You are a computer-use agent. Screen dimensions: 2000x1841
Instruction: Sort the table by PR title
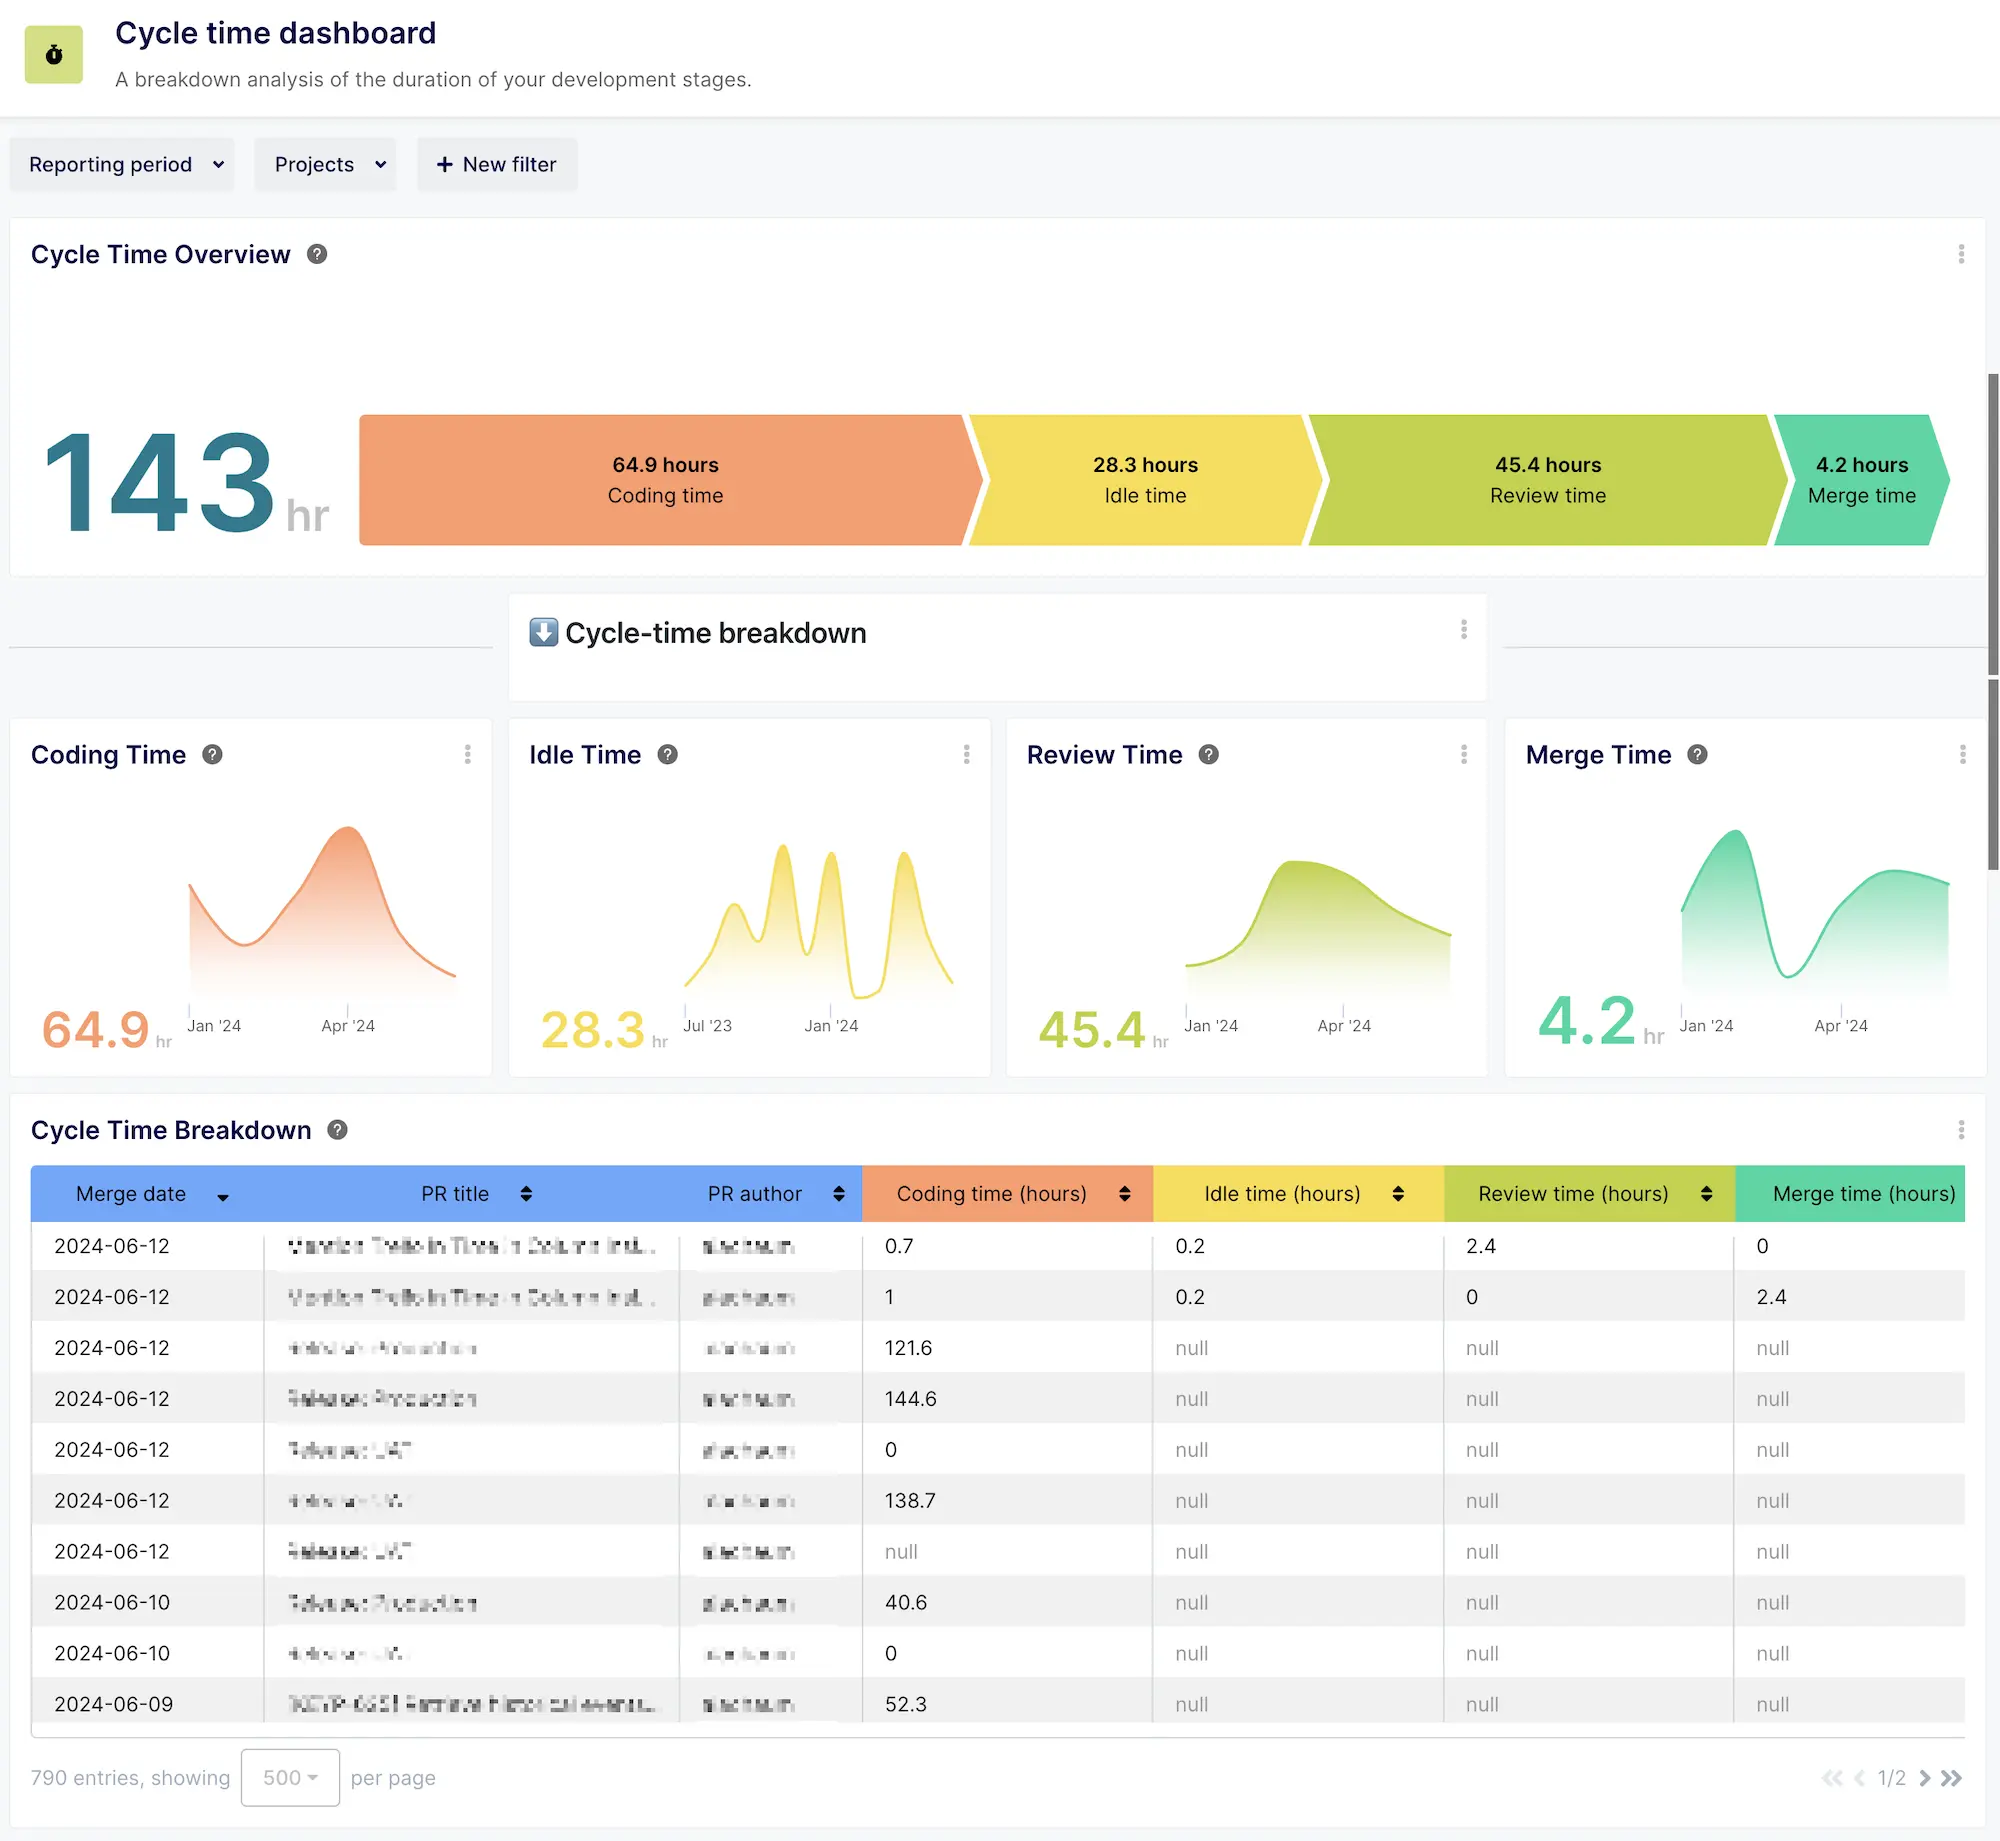525,1193
